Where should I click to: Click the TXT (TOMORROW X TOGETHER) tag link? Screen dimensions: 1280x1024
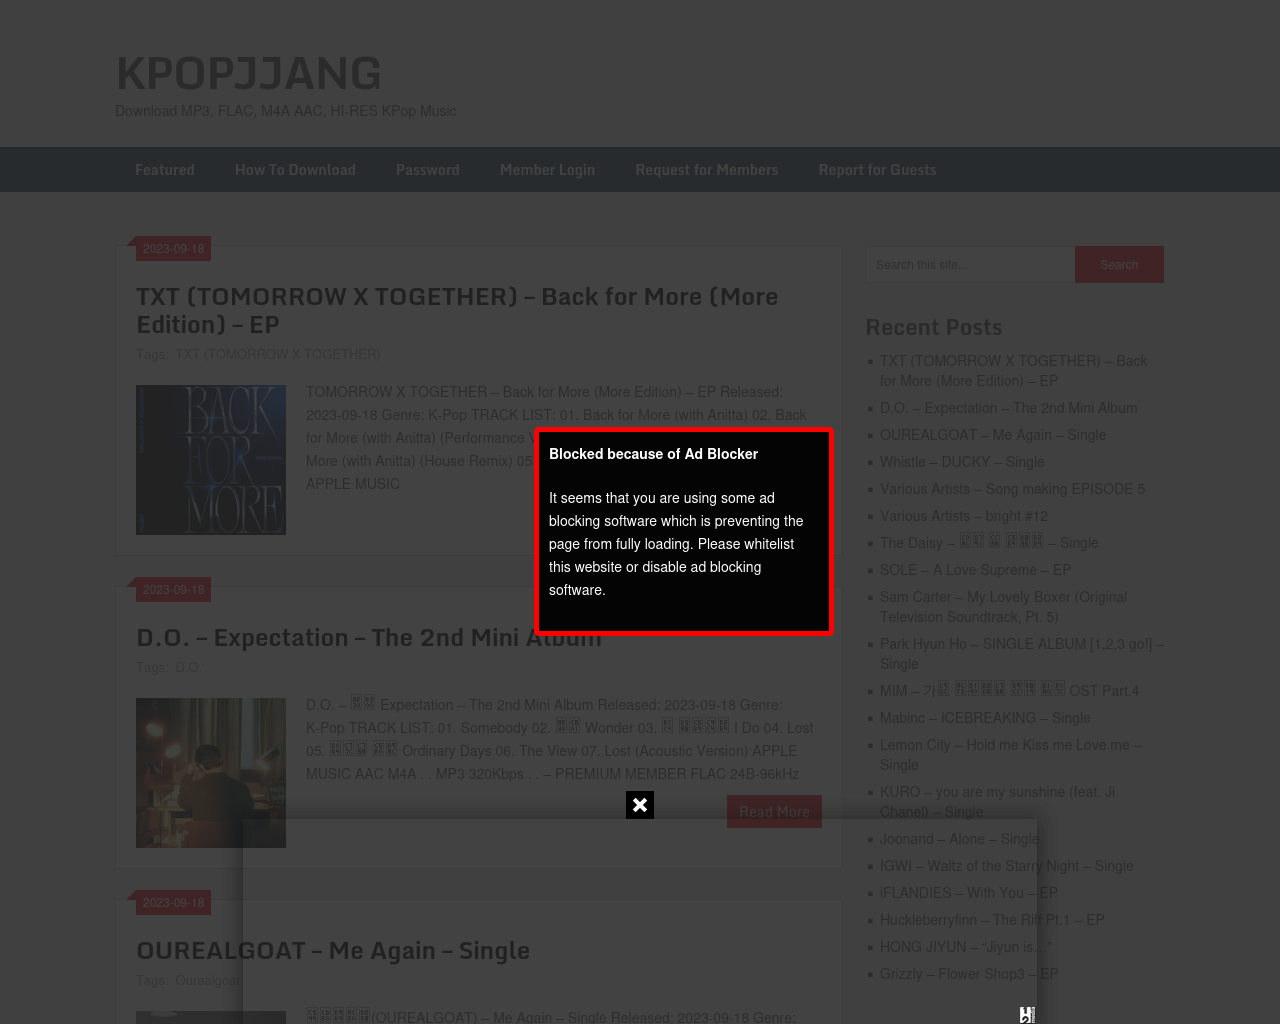coord(277,354)
